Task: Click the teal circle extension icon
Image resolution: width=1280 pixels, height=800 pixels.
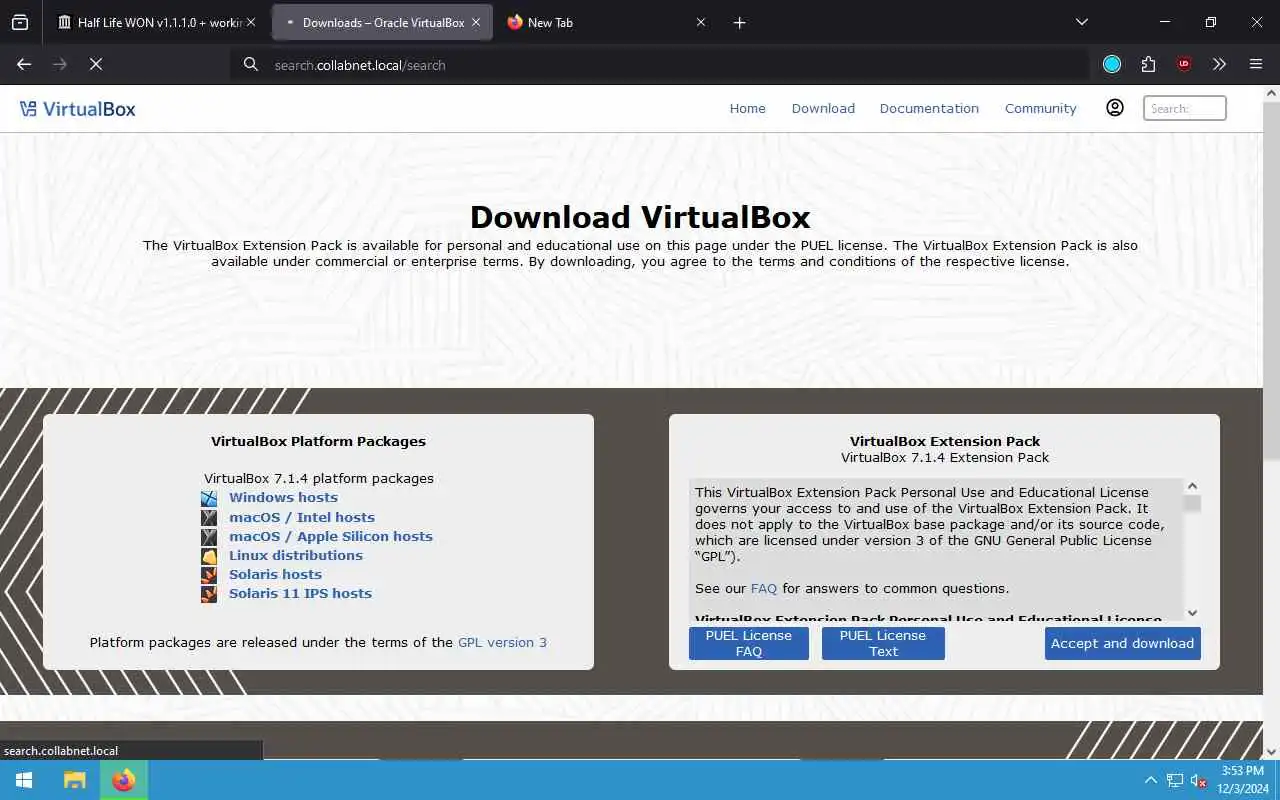Action: point(1112,64)
